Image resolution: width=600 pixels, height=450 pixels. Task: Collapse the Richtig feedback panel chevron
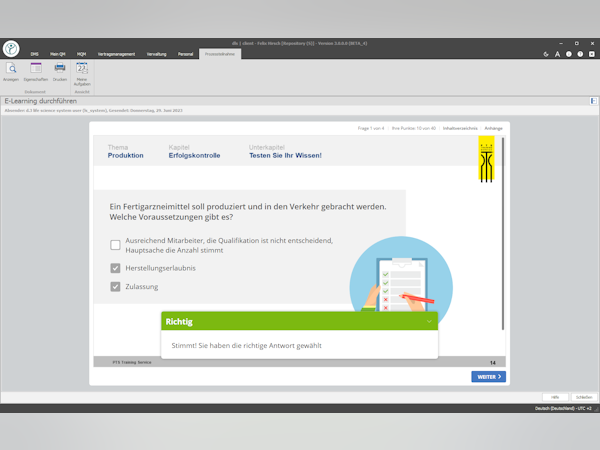(x=429, y=321)
